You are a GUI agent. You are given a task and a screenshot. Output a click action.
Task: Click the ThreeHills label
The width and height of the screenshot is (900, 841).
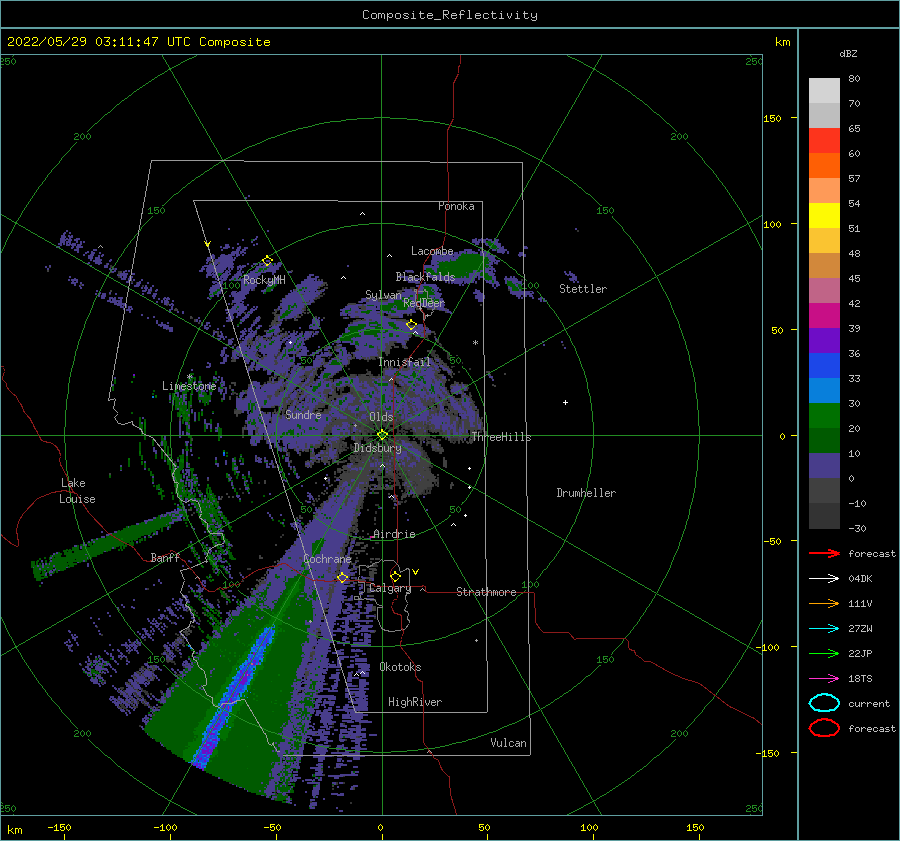click(501, 437)
